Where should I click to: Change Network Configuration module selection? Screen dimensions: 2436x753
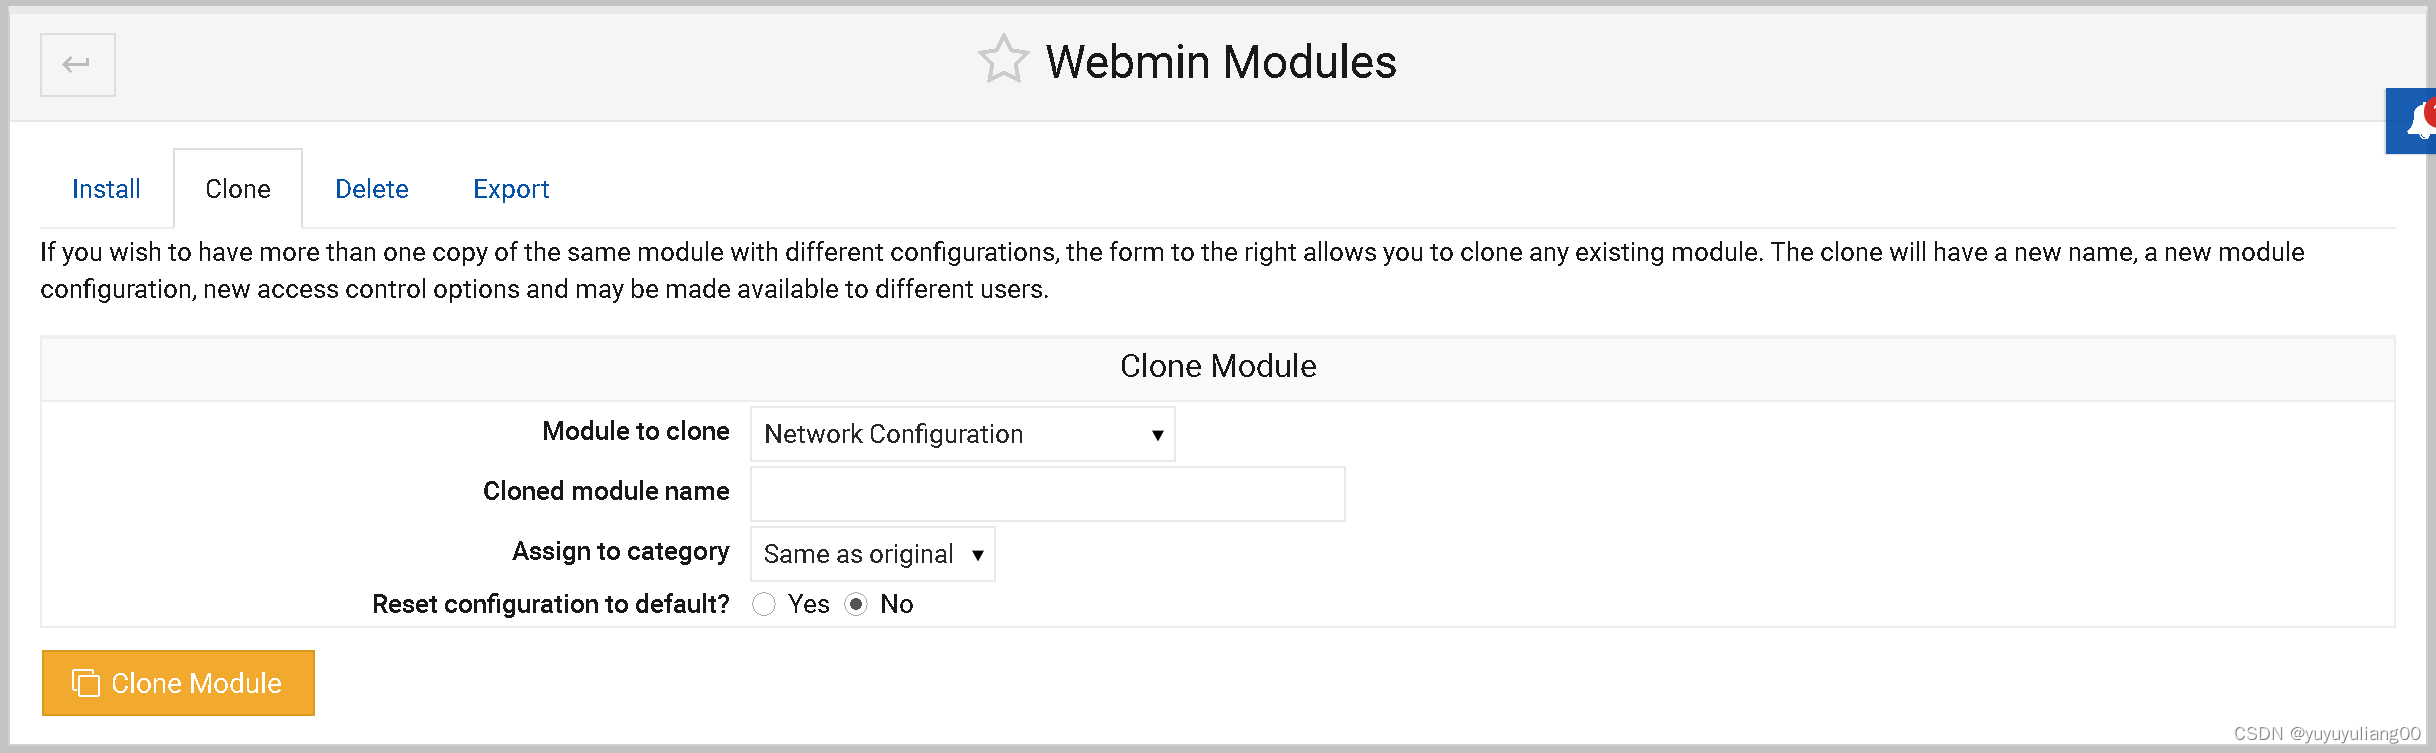tap(960, 434)
